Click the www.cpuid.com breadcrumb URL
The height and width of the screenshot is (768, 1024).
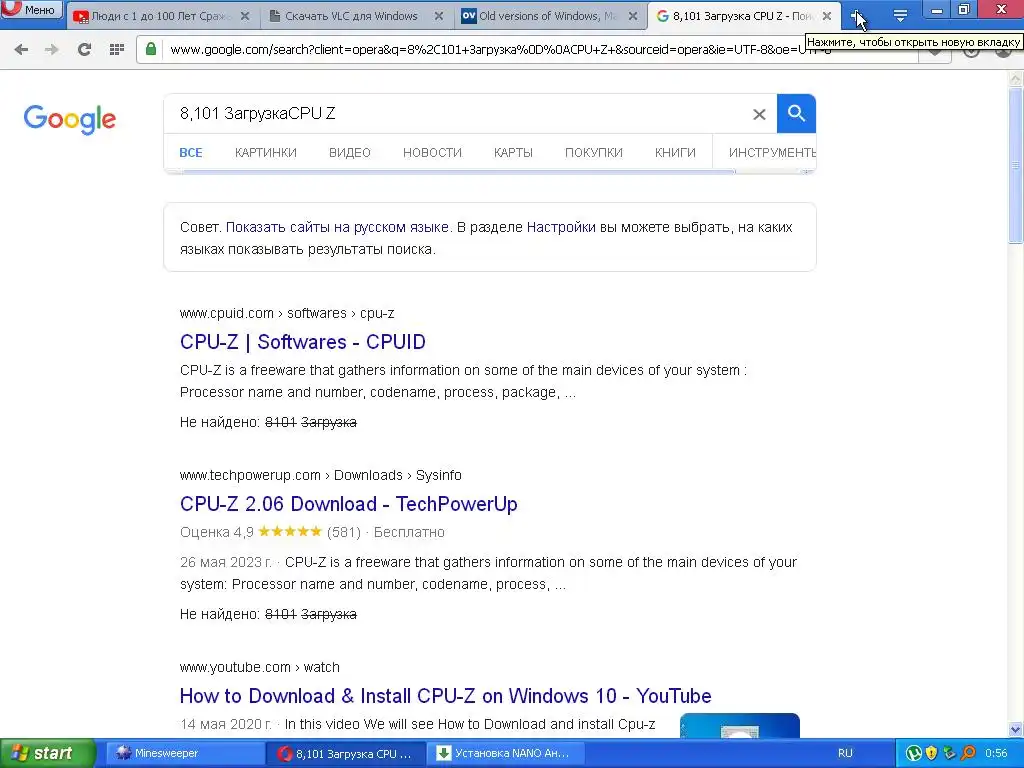[287, 313]
